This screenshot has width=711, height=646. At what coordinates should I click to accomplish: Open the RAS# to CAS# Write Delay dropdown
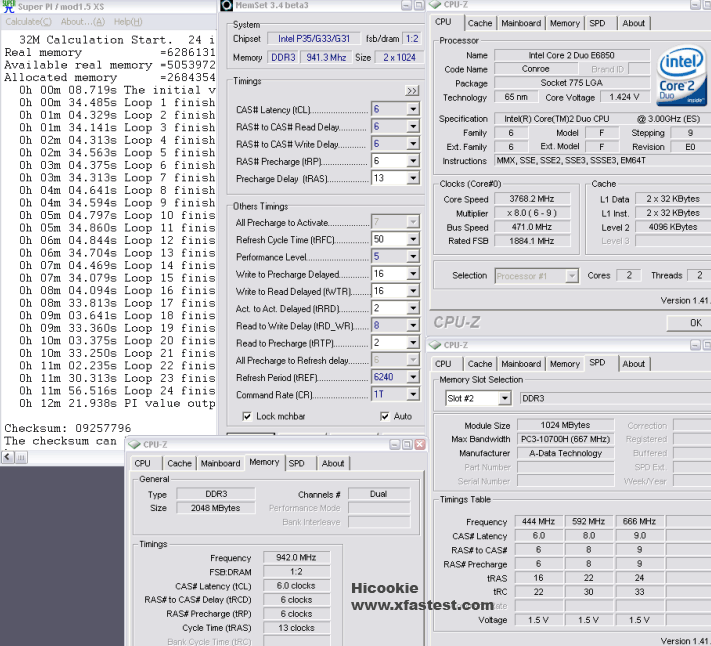coord(413,144)
